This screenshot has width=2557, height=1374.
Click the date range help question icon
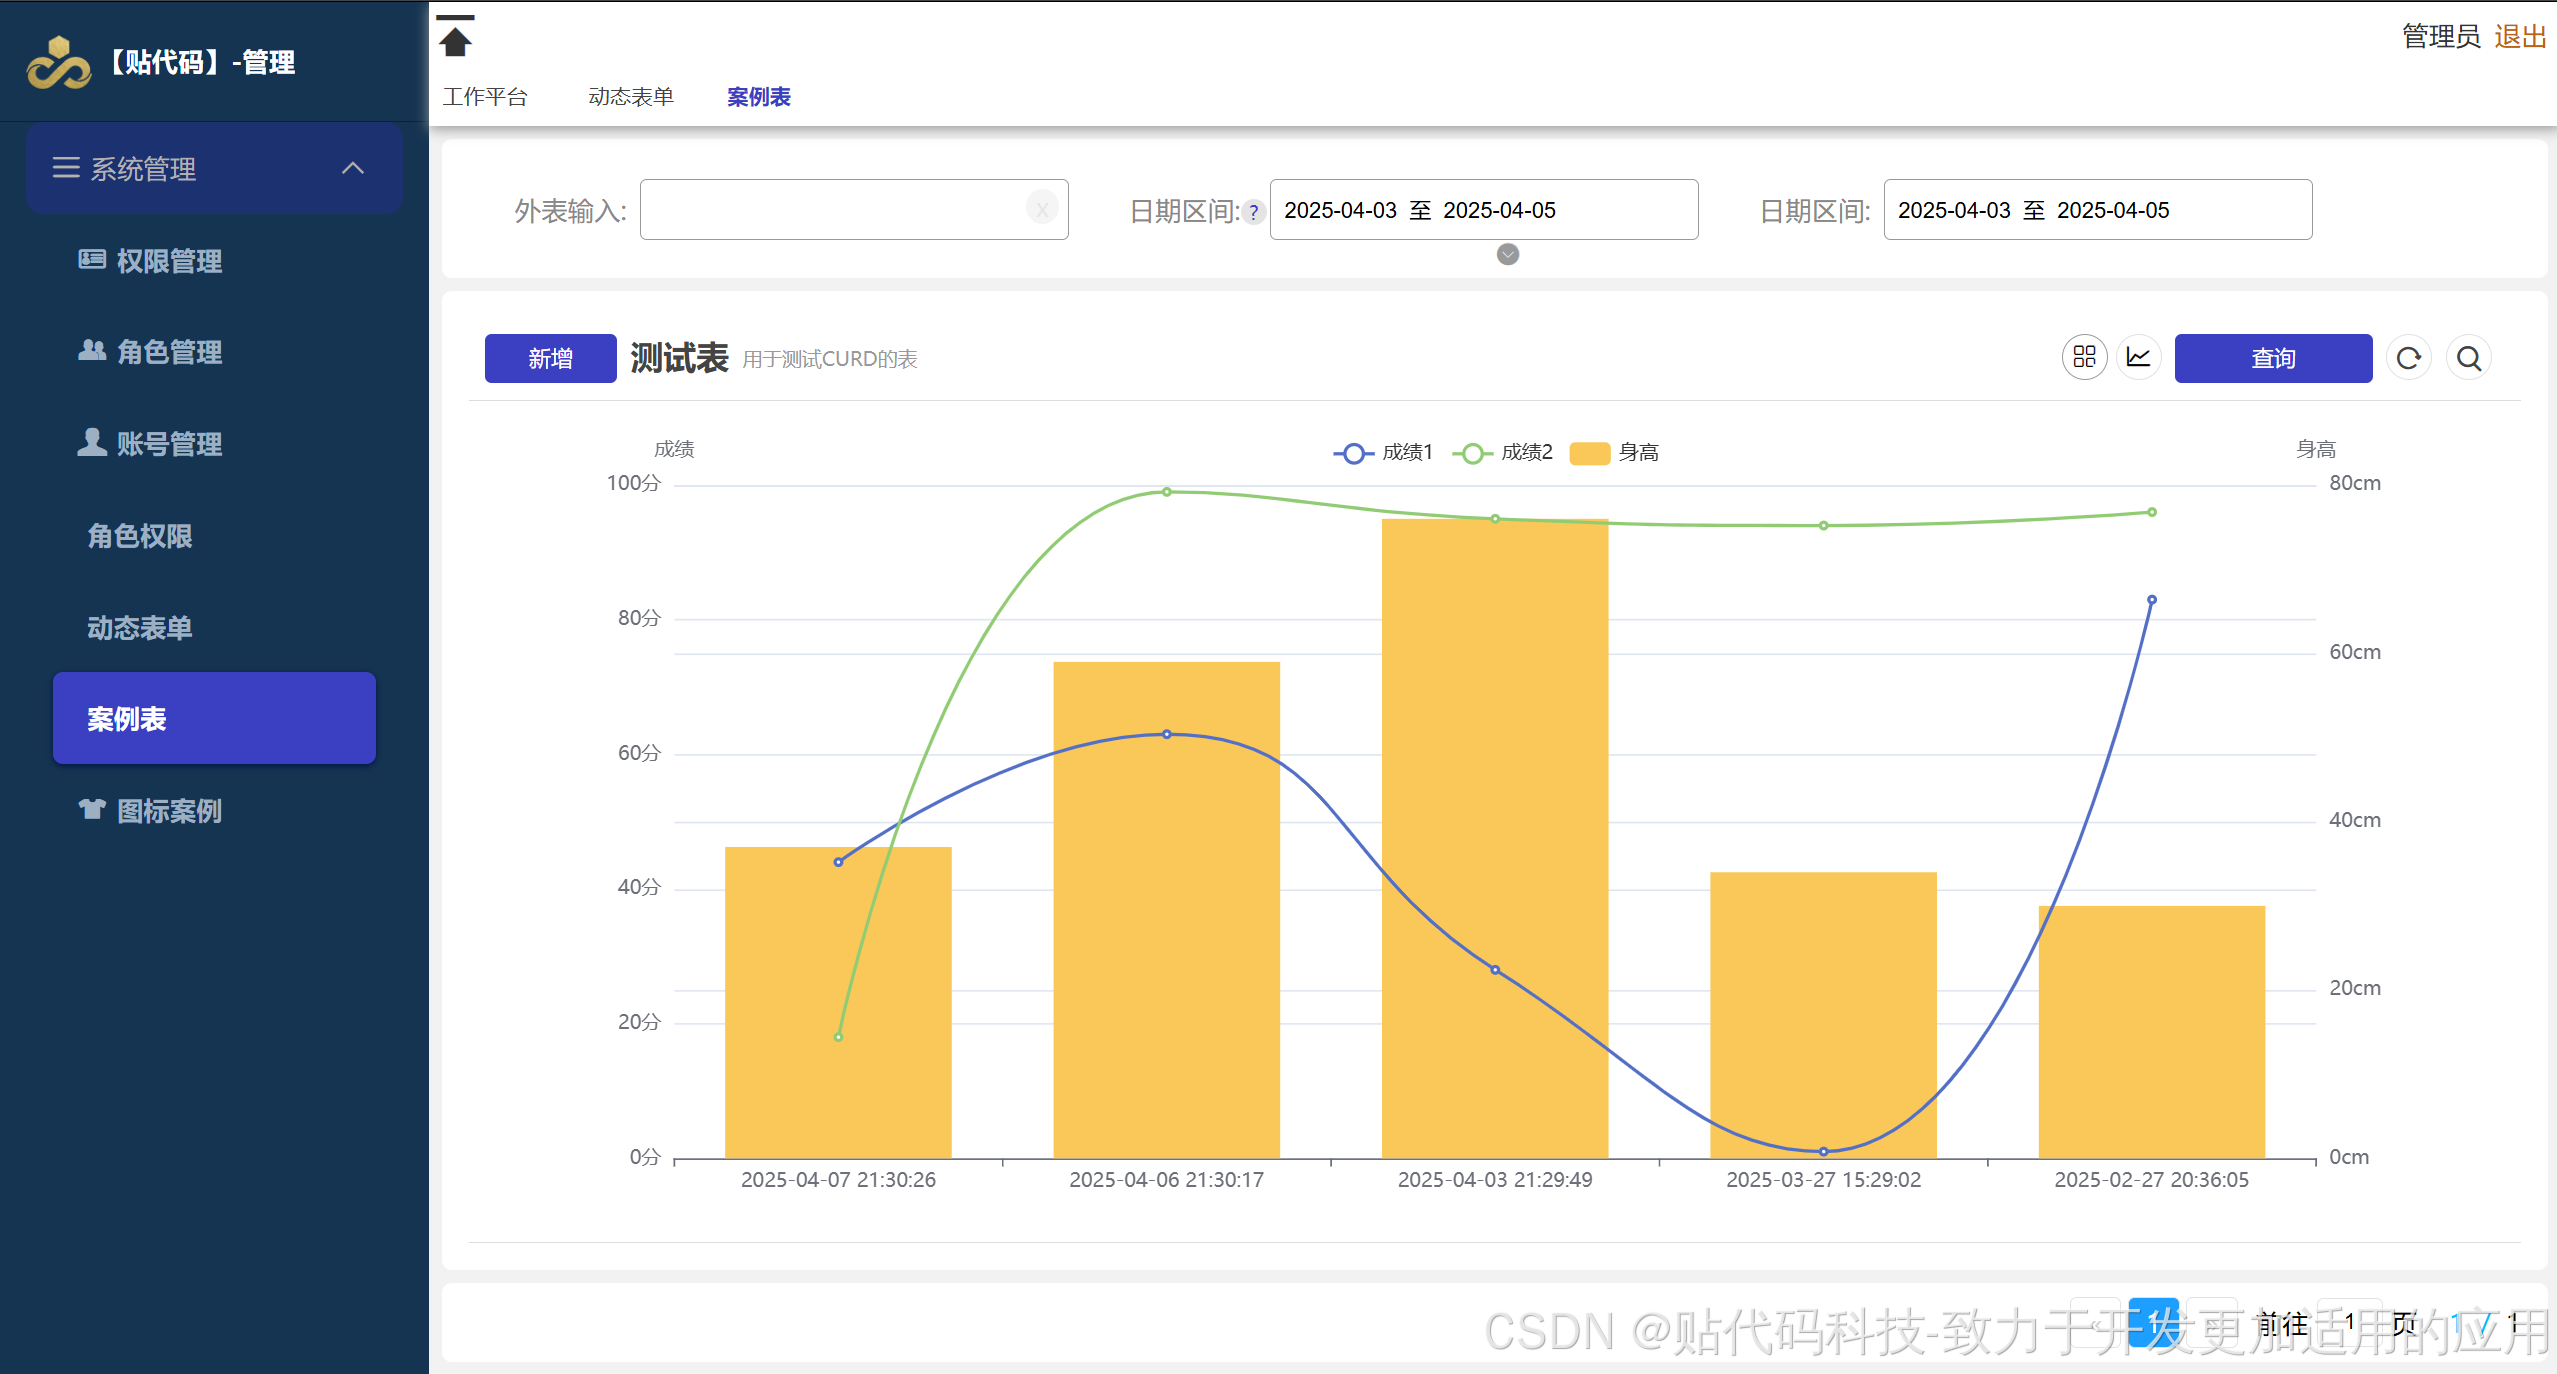[1253, 212]
